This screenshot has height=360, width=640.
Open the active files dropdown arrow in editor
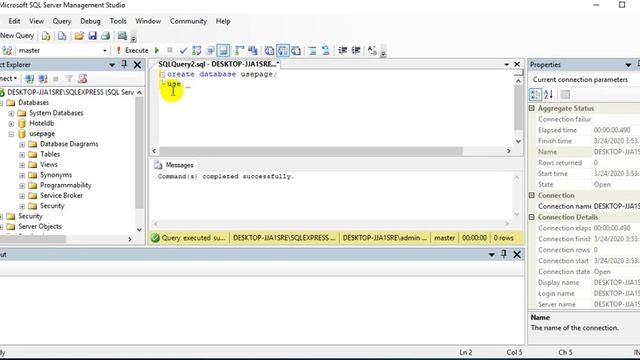[507, 64]
